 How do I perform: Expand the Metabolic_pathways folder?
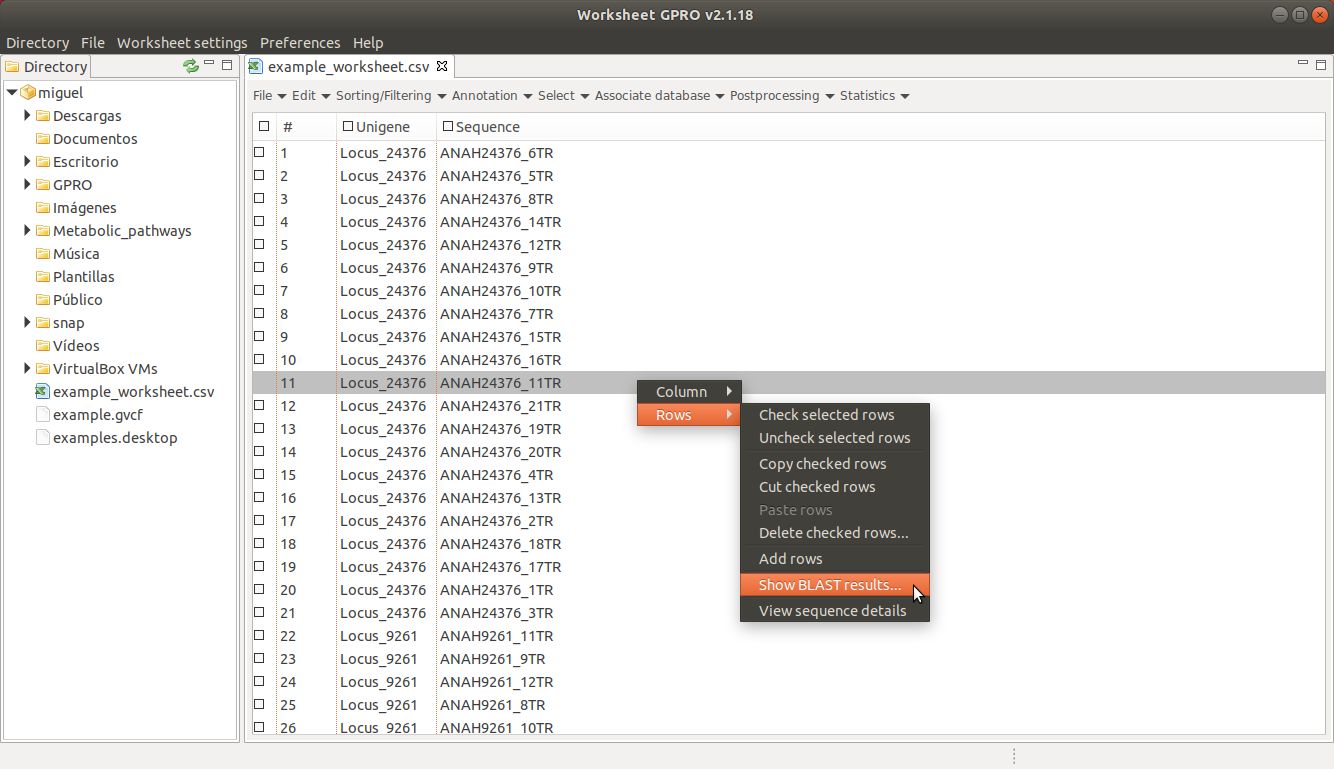28,231
